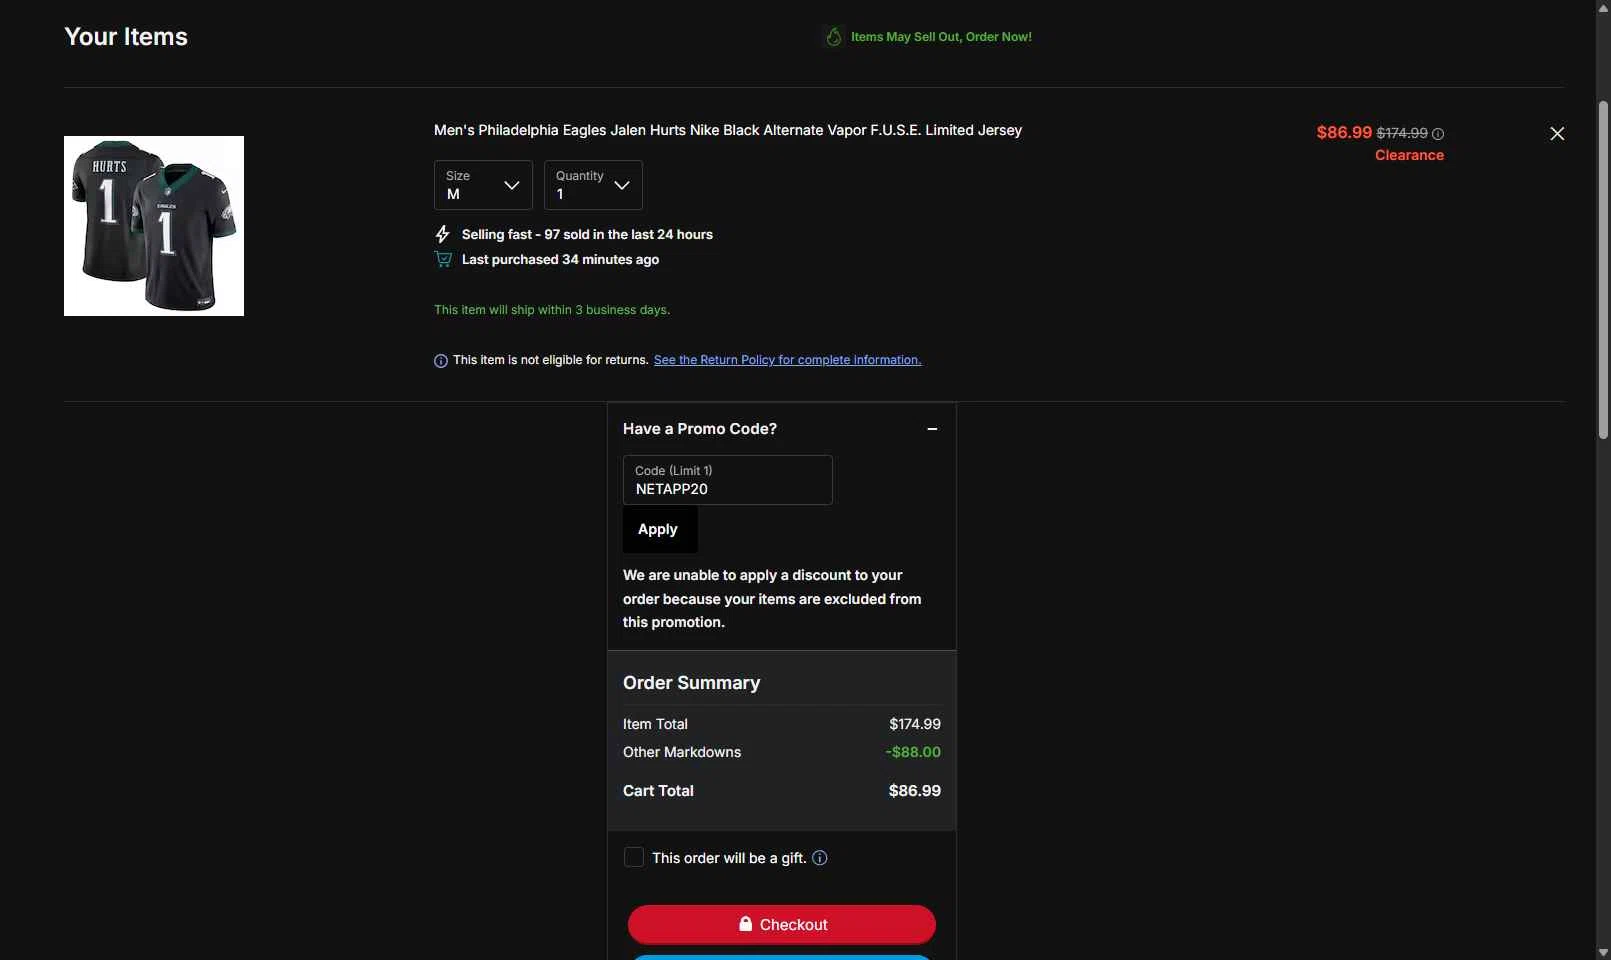The width and height of the screenshot is (1611, 960).
Task: Check the This order will be a gift box
Action: pyautogui.click(x=634, y=857)
